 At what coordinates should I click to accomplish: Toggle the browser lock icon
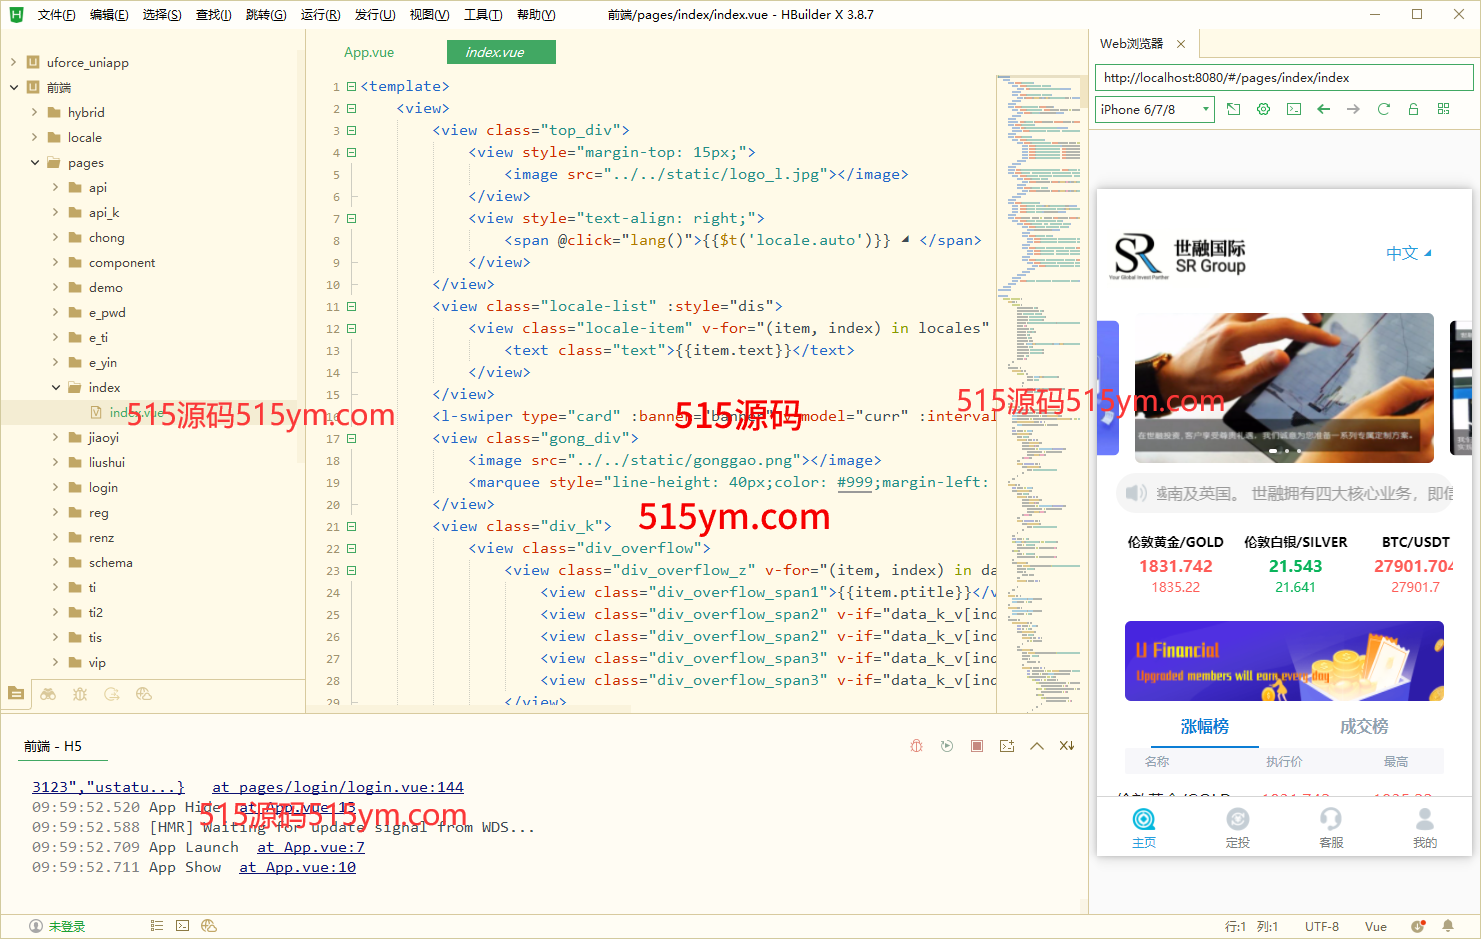click(1413, 109)
